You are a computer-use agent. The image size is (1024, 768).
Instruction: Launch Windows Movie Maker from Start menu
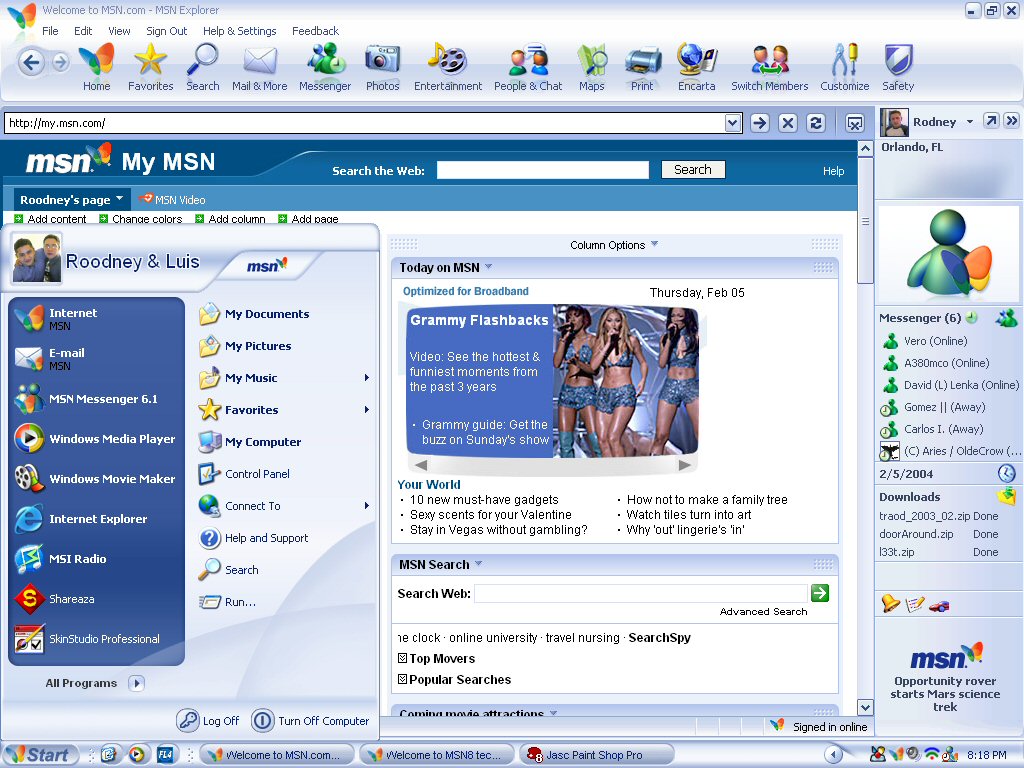pos(97,479)
